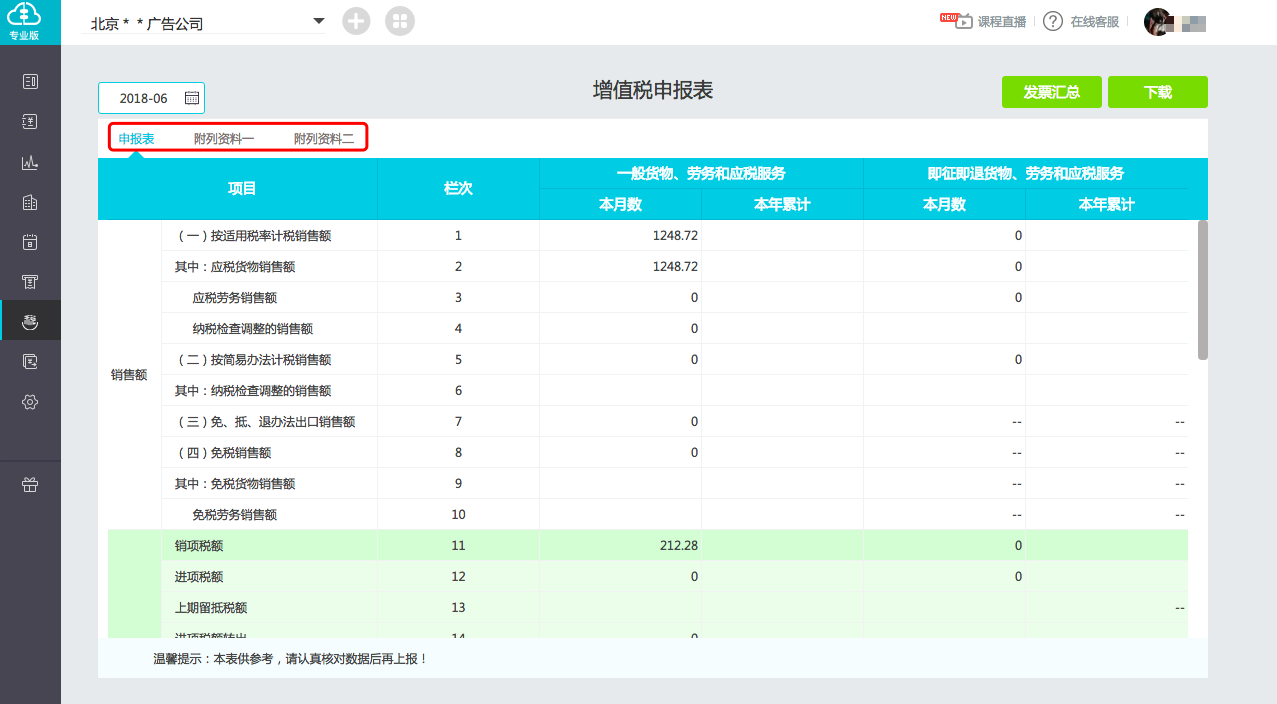The width and height of the screenshot is (1277, 704).
Task: Switch to the 附列资料二 tab
Action: [x=324, y=139]
